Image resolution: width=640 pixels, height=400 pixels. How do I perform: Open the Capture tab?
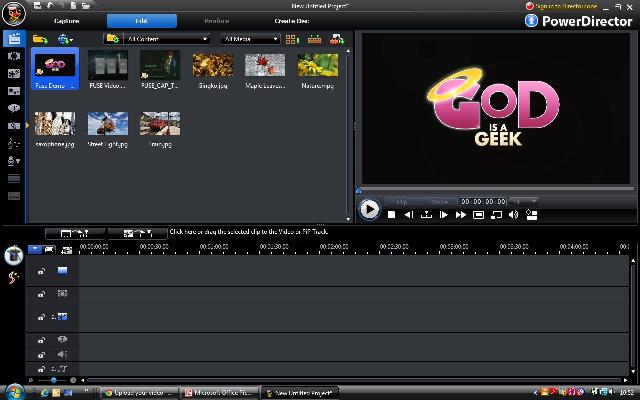tap(67, 21)
